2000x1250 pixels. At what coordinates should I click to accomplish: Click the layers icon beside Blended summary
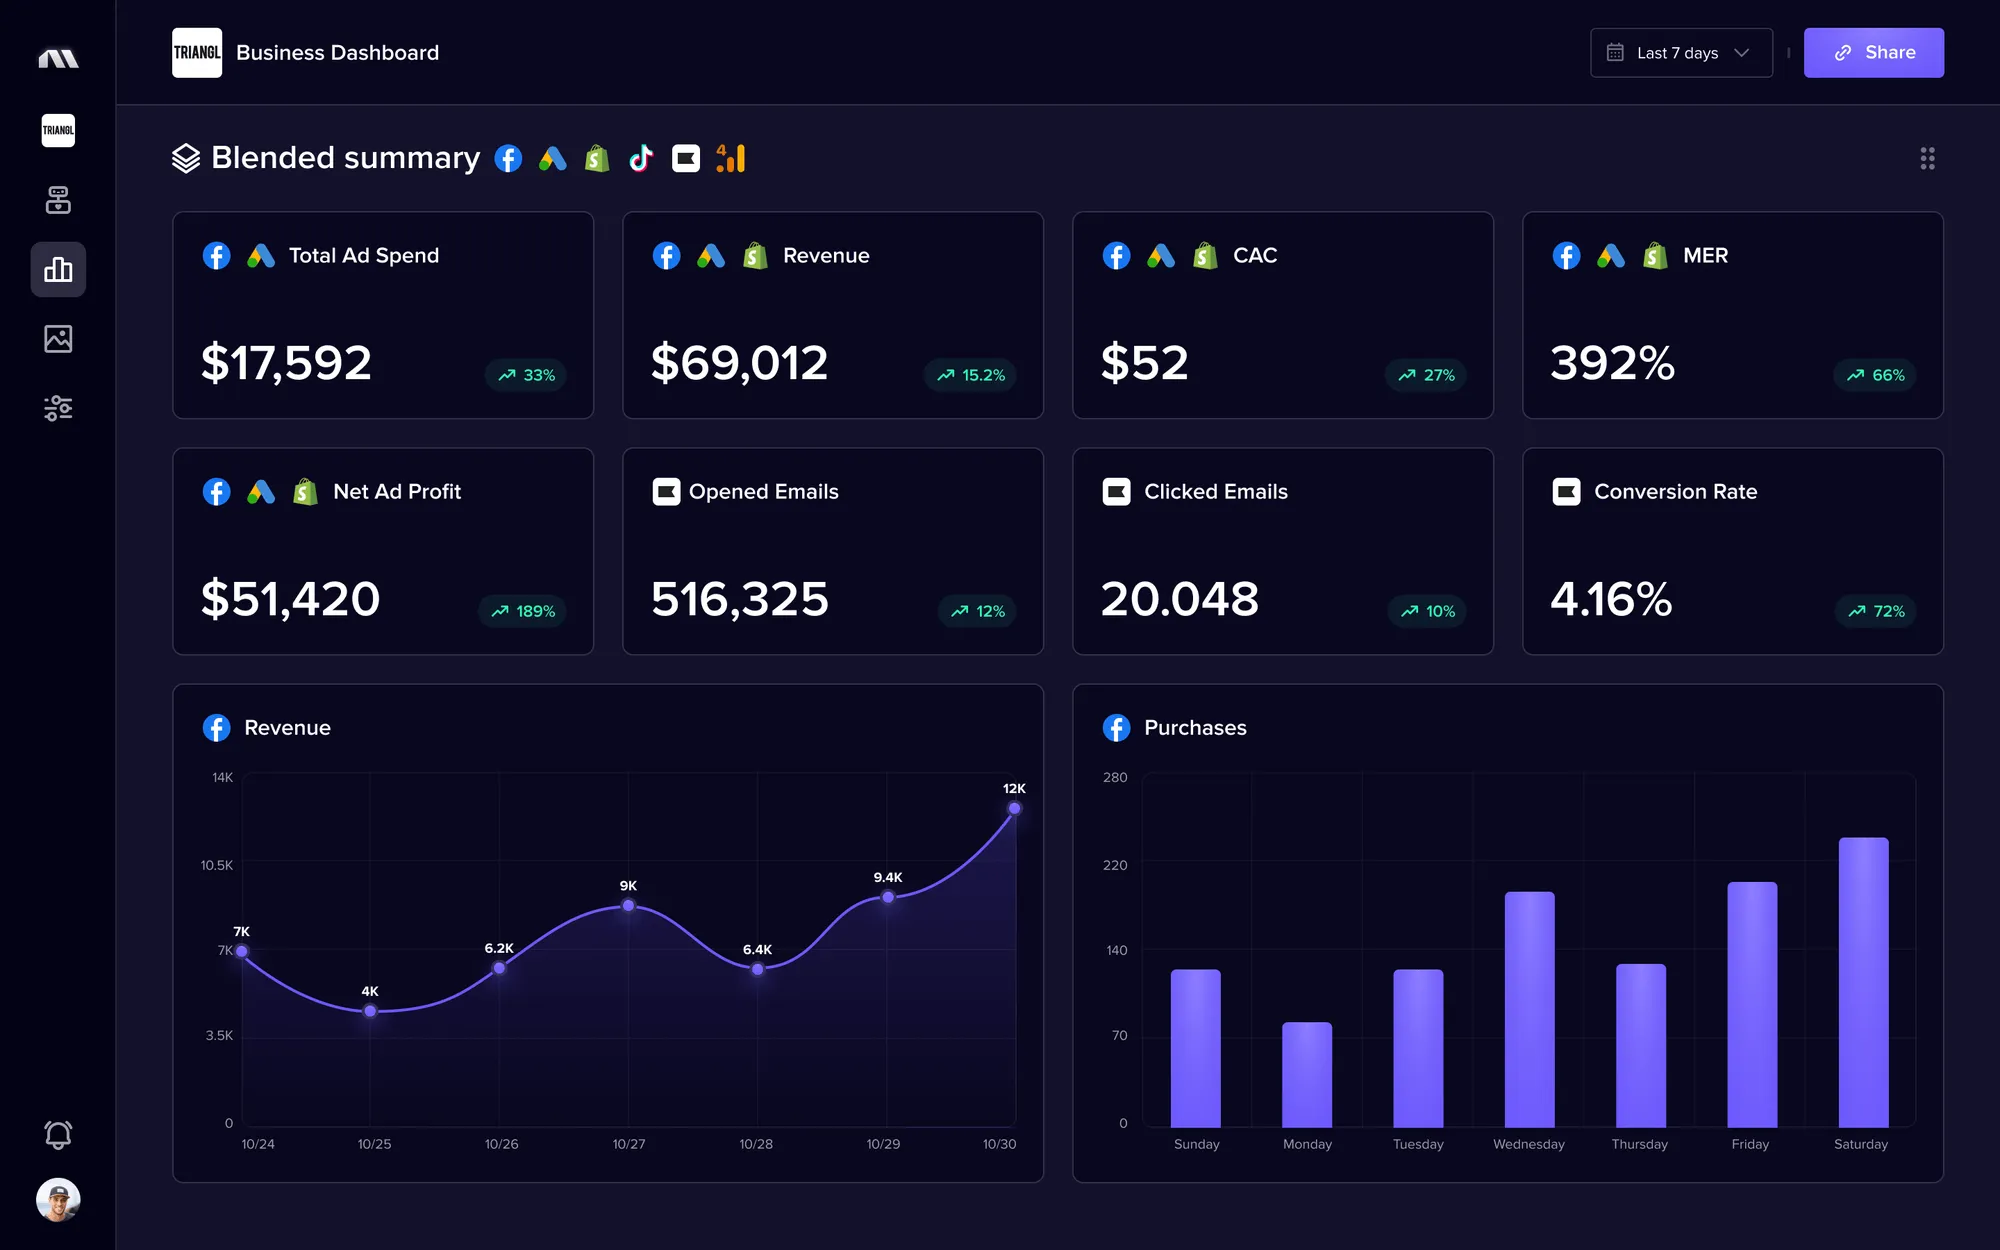coord(186,158)
